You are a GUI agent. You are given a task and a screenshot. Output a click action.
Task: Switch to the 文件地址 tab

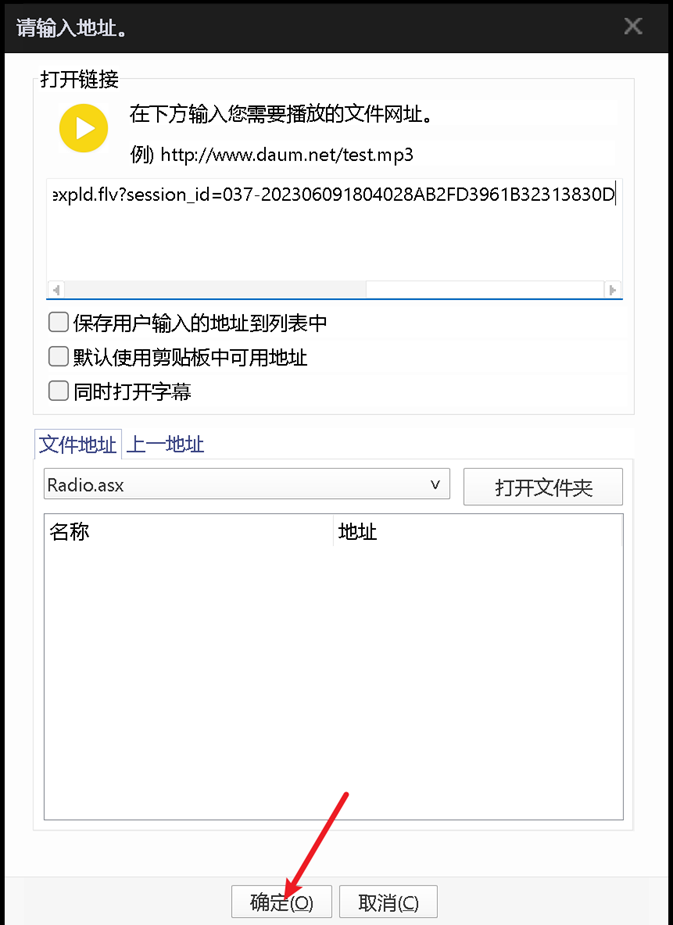[x=78, y=444]
